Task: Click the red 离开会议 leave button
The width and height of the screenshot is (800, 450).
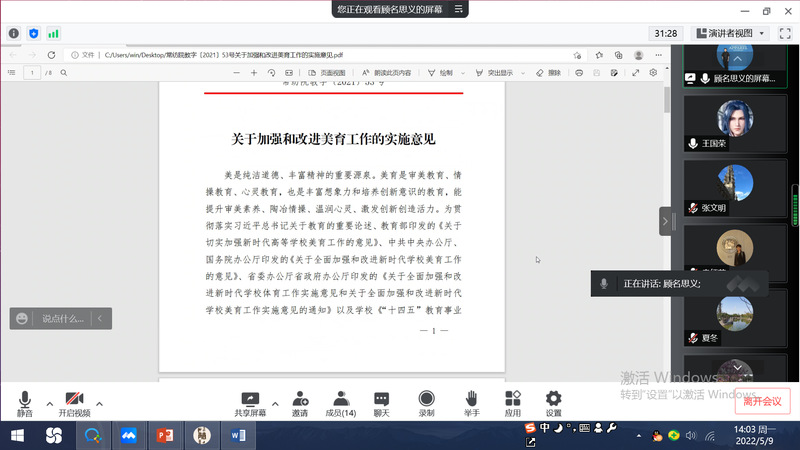Action: [762, 401]
